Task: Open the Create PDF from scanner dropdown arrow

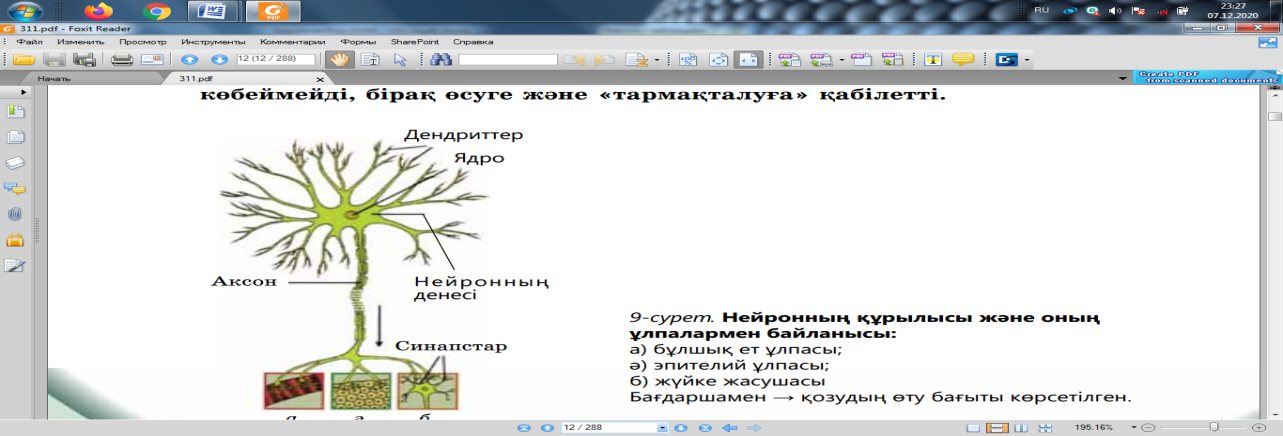Action: [841, 60]
